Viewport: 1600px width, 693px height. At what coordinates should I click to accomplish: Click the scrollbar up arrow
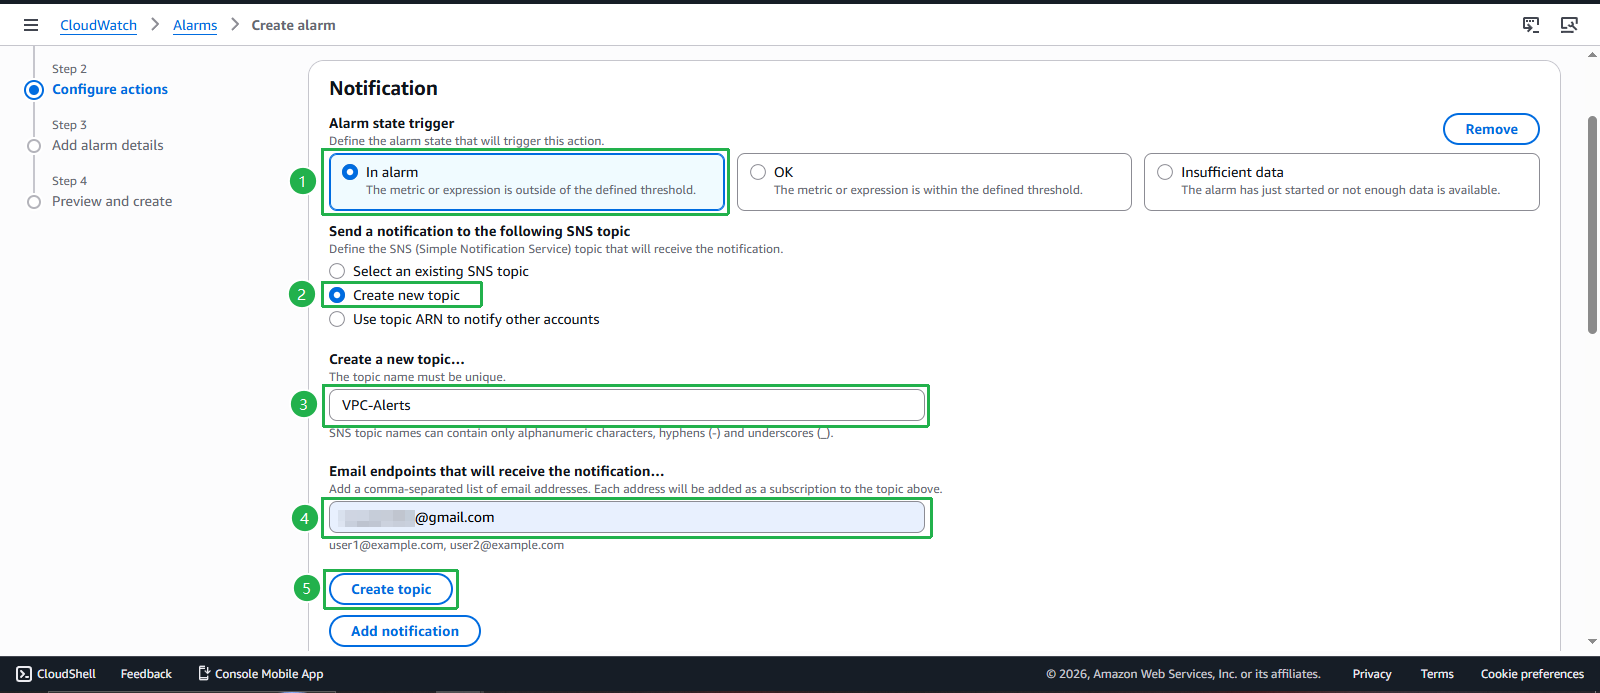tap(1592, 55)
